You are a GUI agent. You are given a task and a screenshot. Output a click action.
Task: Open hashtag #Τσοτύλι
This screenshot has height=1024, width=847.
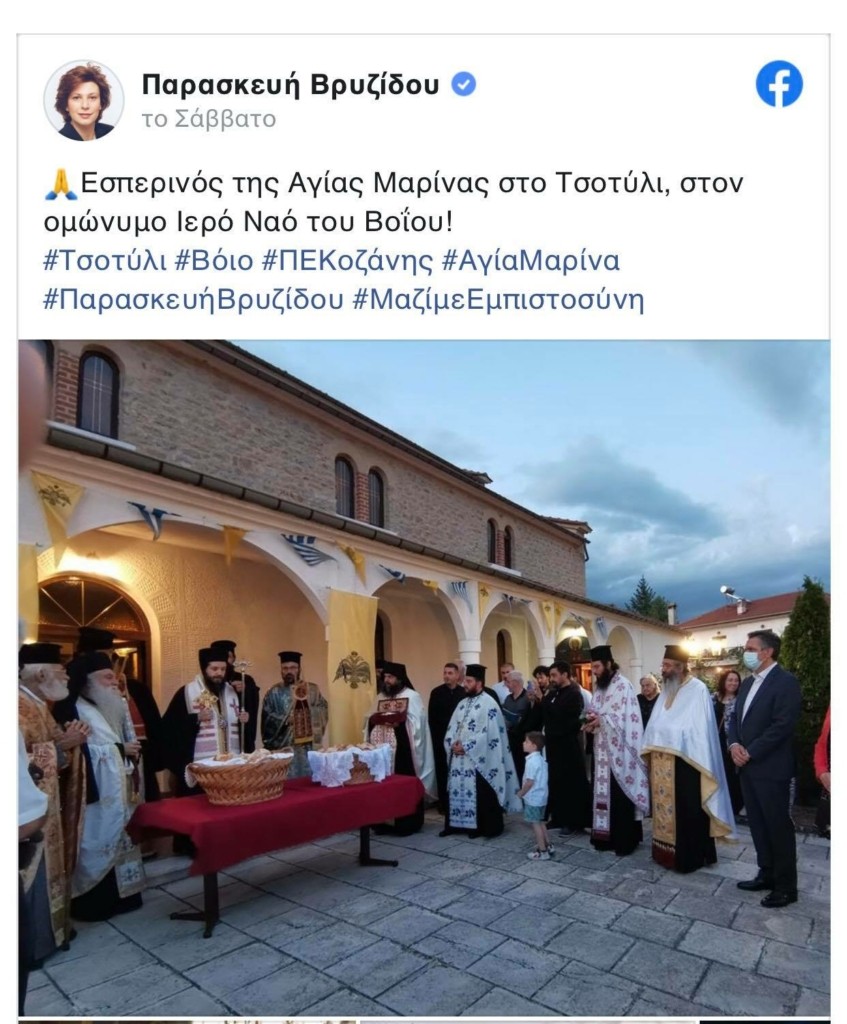tap(104, 261)
